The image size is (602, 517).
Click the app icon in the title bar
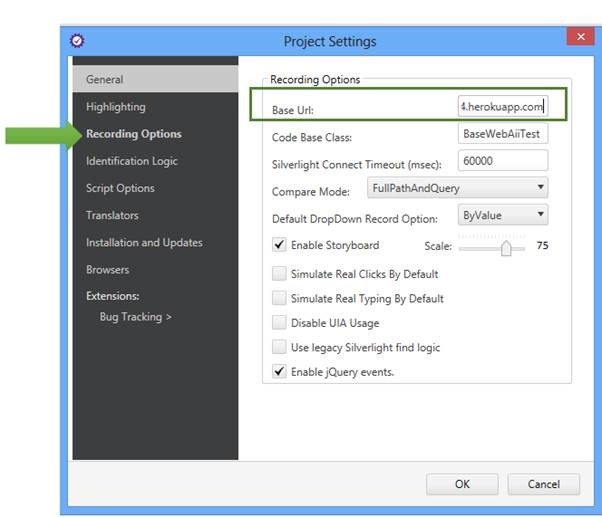pyautogui.click(x=77, y=41)
